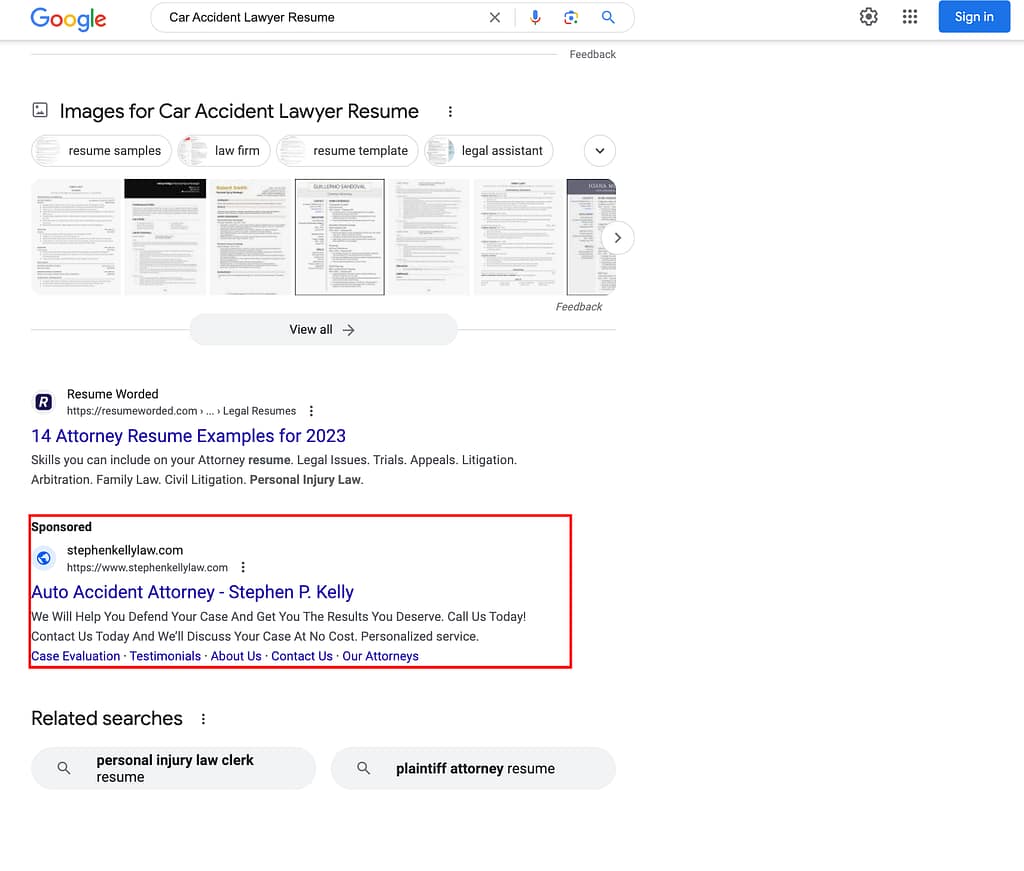The height and width of the screenshot is (871, 1024).
Task: Submit search with magnifying glass icon
Action: (608, 18)
